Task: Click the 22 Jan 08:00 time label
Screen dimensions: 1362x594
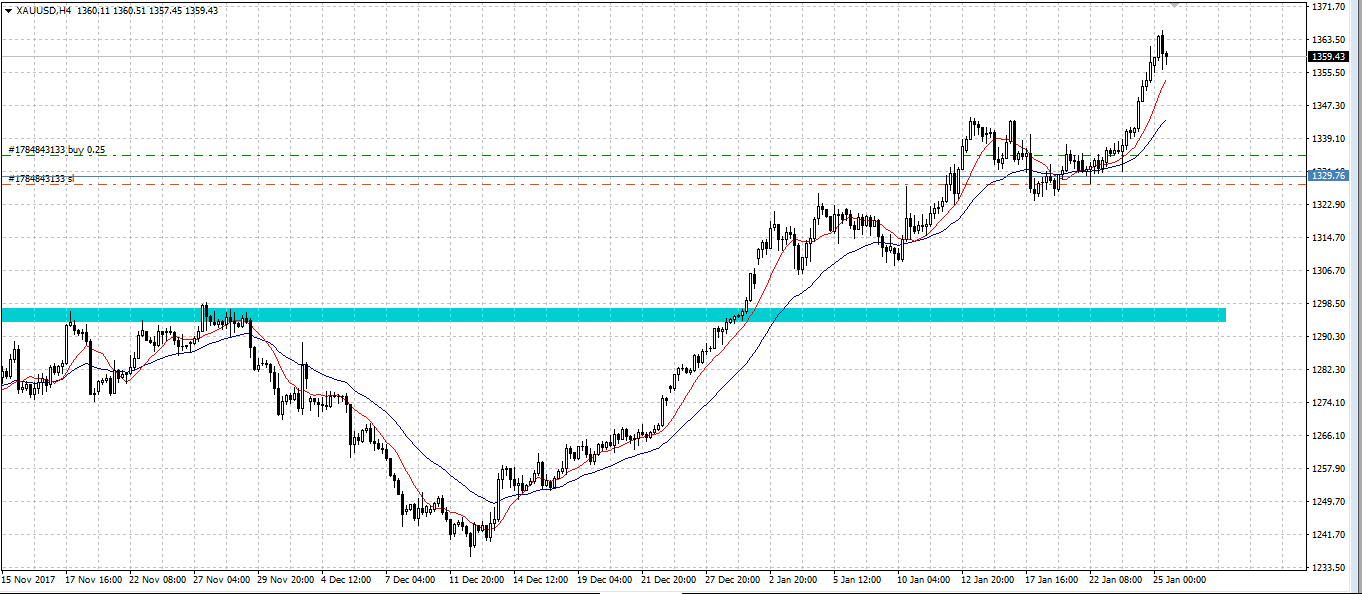Action: point(1117,580)
